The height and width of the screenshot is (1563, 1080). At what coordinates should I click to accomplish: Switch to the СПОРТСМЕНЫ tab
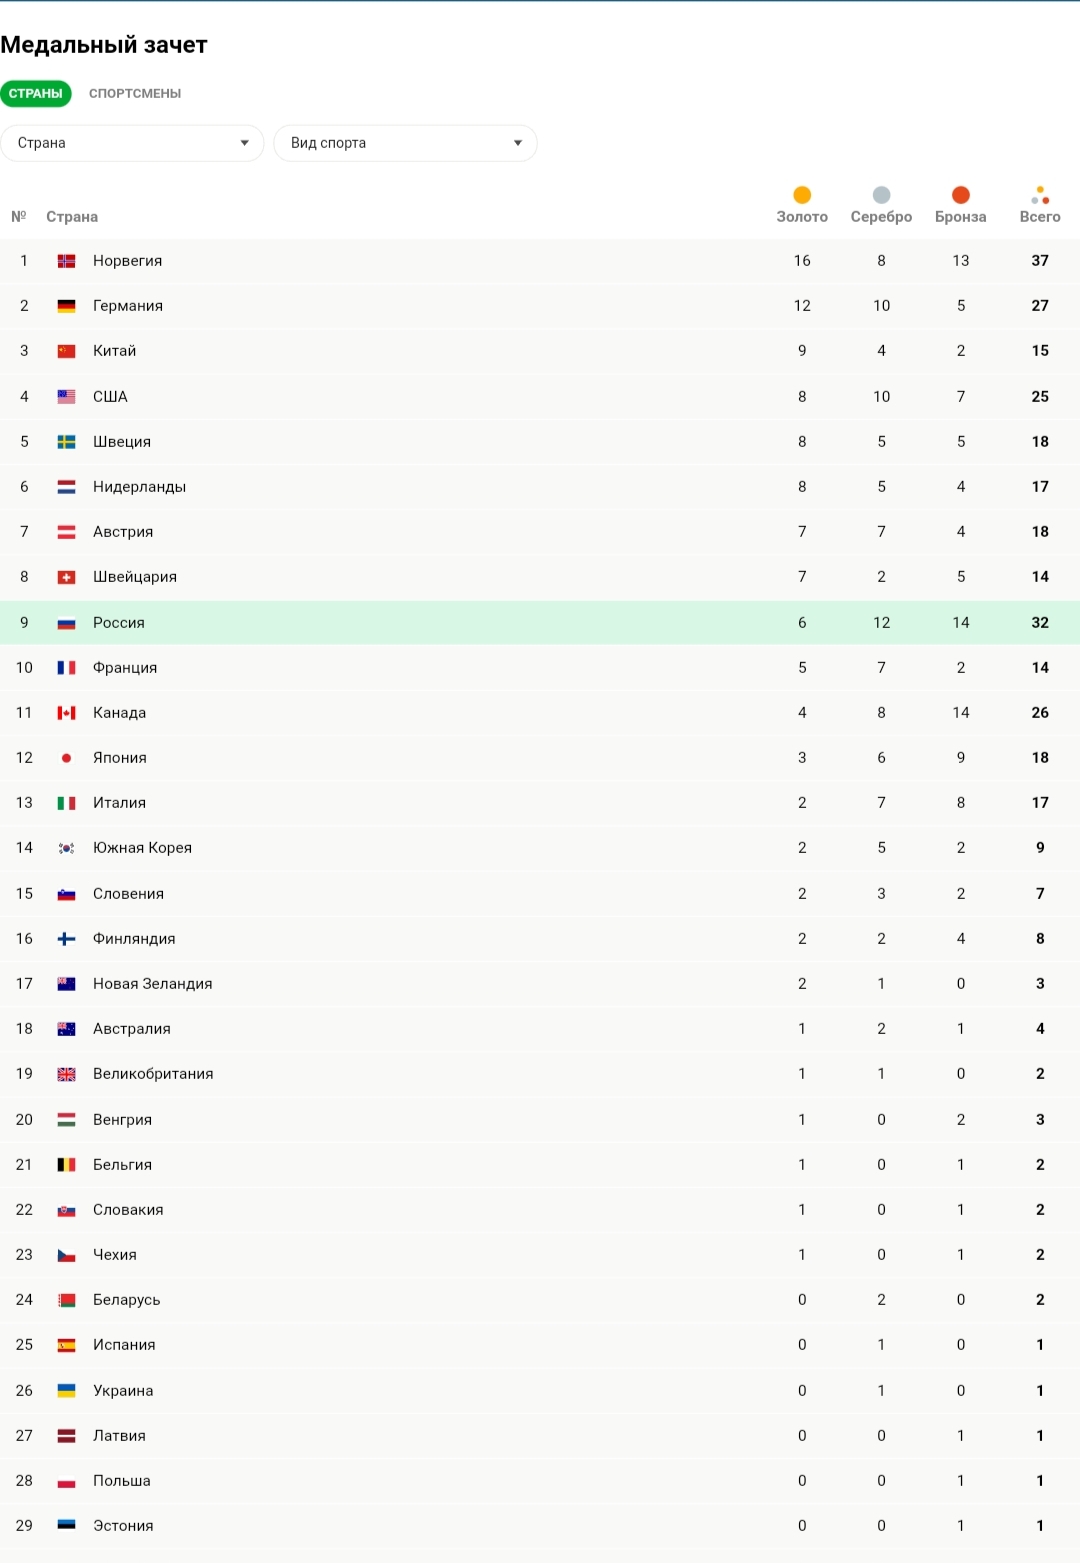[x=135, y=93]
